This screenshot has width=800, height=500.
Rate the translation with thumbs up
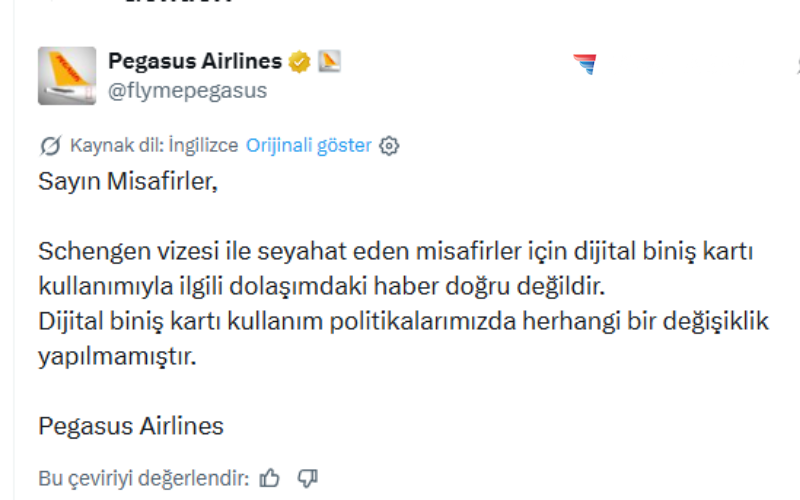click(269, 478)
